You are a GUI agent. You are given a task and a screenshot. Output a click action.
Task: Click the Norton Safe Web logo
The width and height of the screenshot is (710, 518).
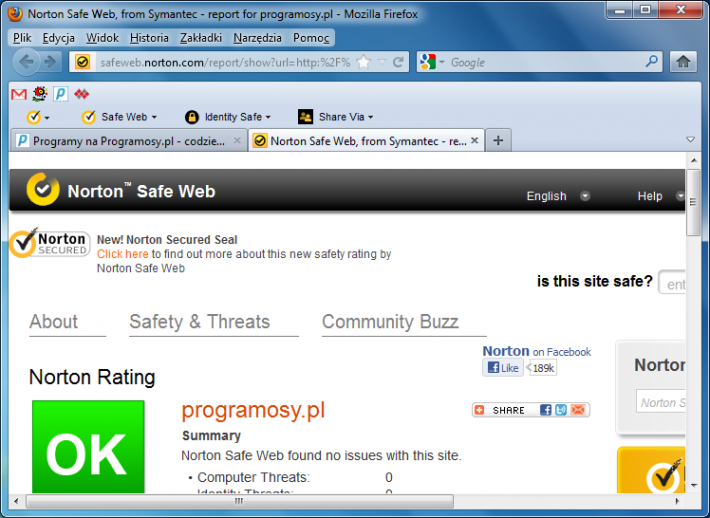(120, 190)
